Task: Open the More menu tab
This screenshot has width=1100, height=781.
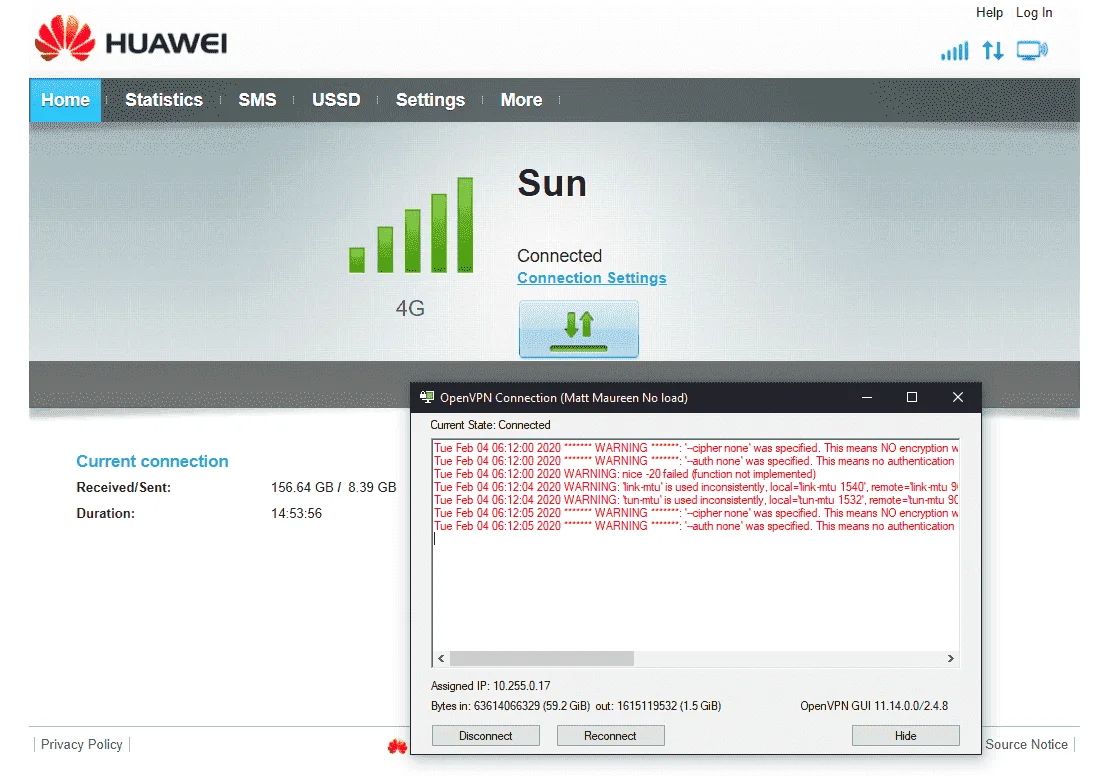Action: (x=521, y=100)
